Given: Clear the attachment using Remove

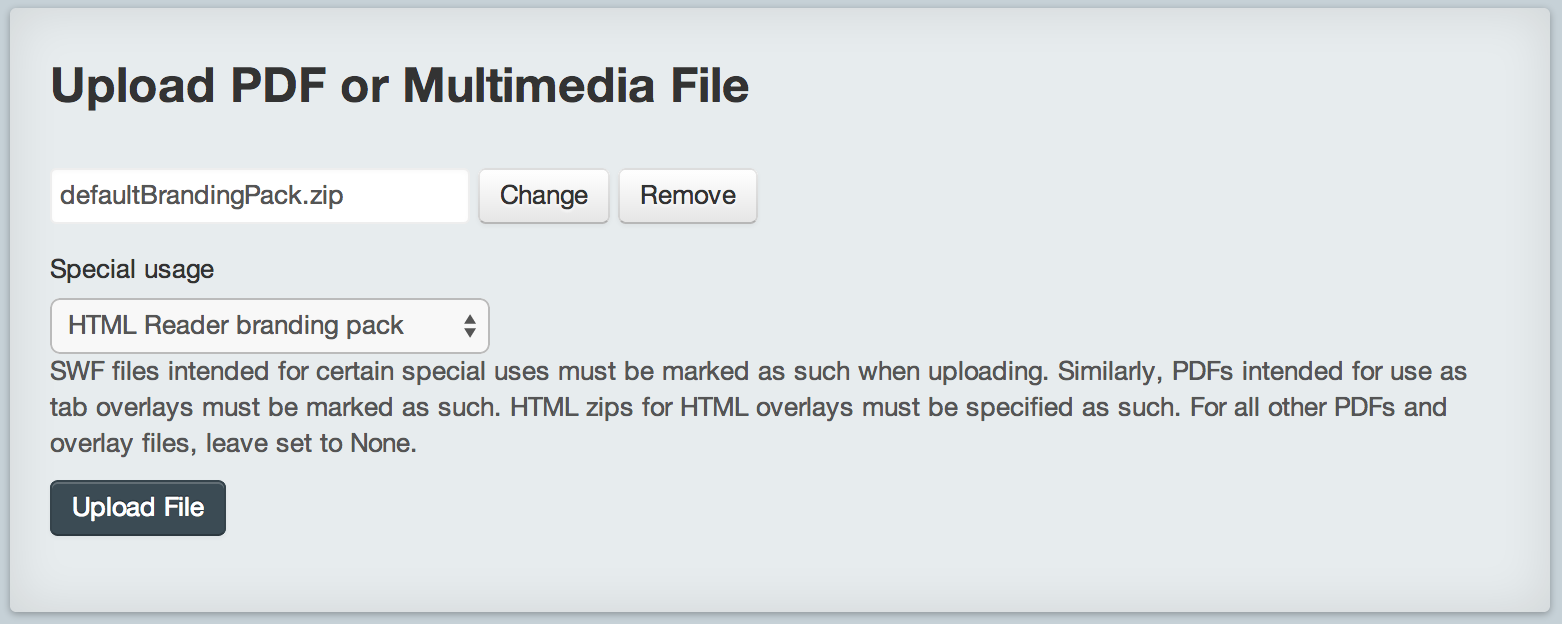Looking at the screenshot, I should point(688,195).
